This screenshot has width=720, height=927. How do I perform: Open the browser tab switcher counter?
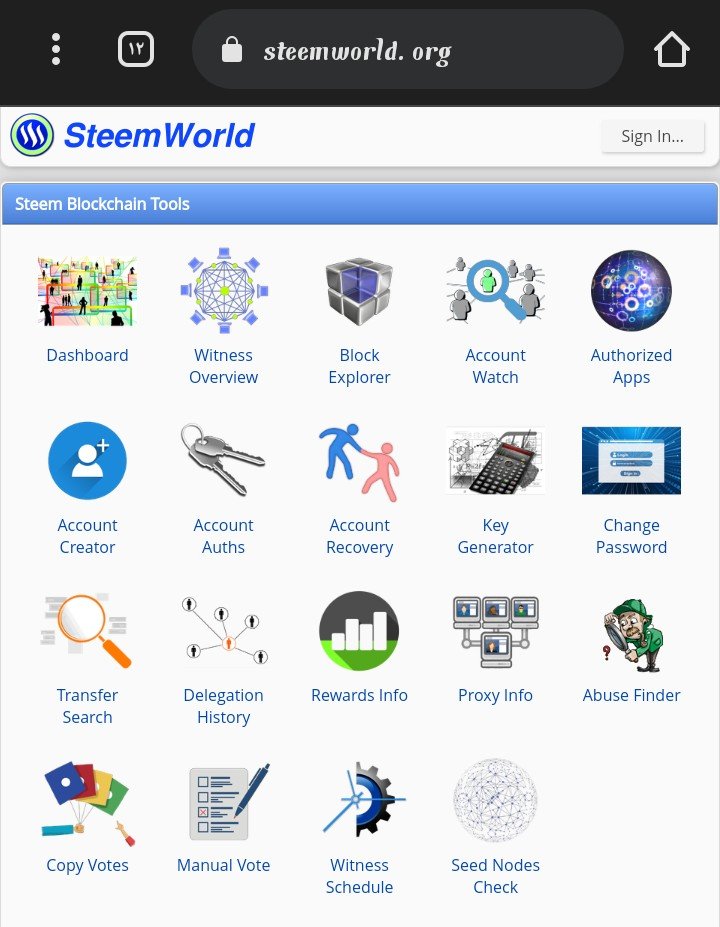coord(136,49)
